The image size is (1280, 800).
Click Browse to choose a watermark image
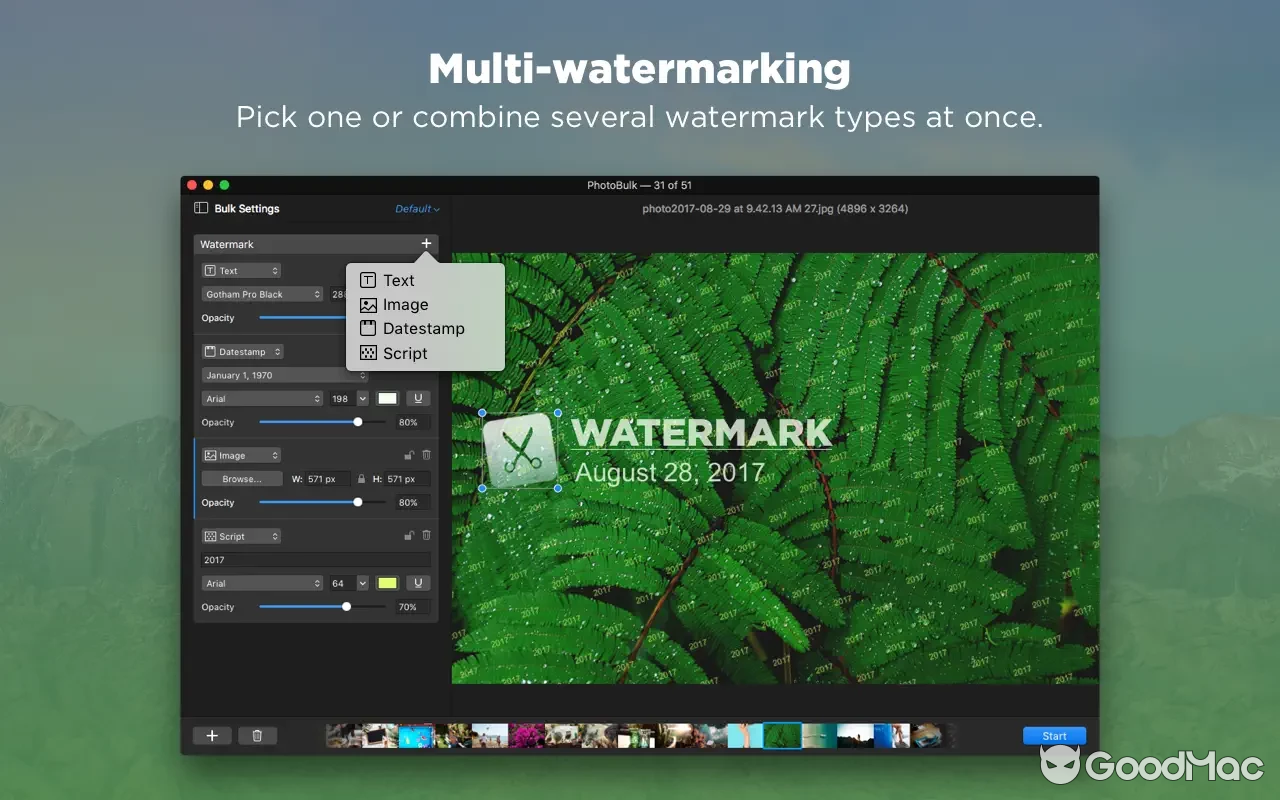click(x=241, y=478)
